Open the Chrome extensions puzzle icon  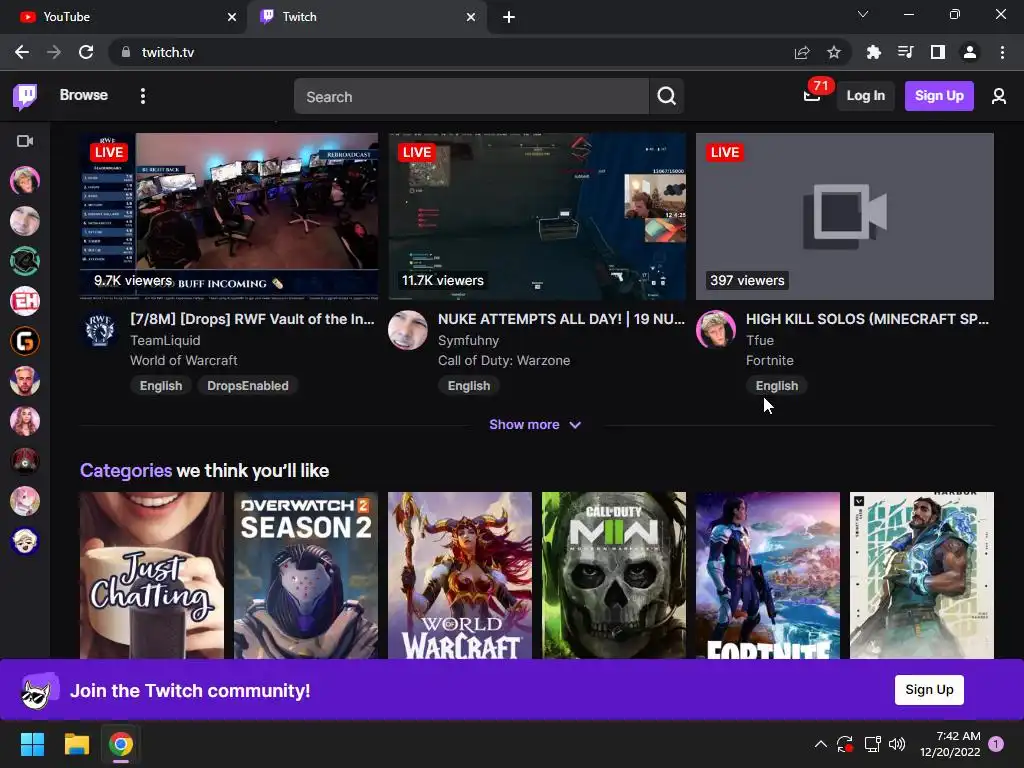[x=873, y=52]
